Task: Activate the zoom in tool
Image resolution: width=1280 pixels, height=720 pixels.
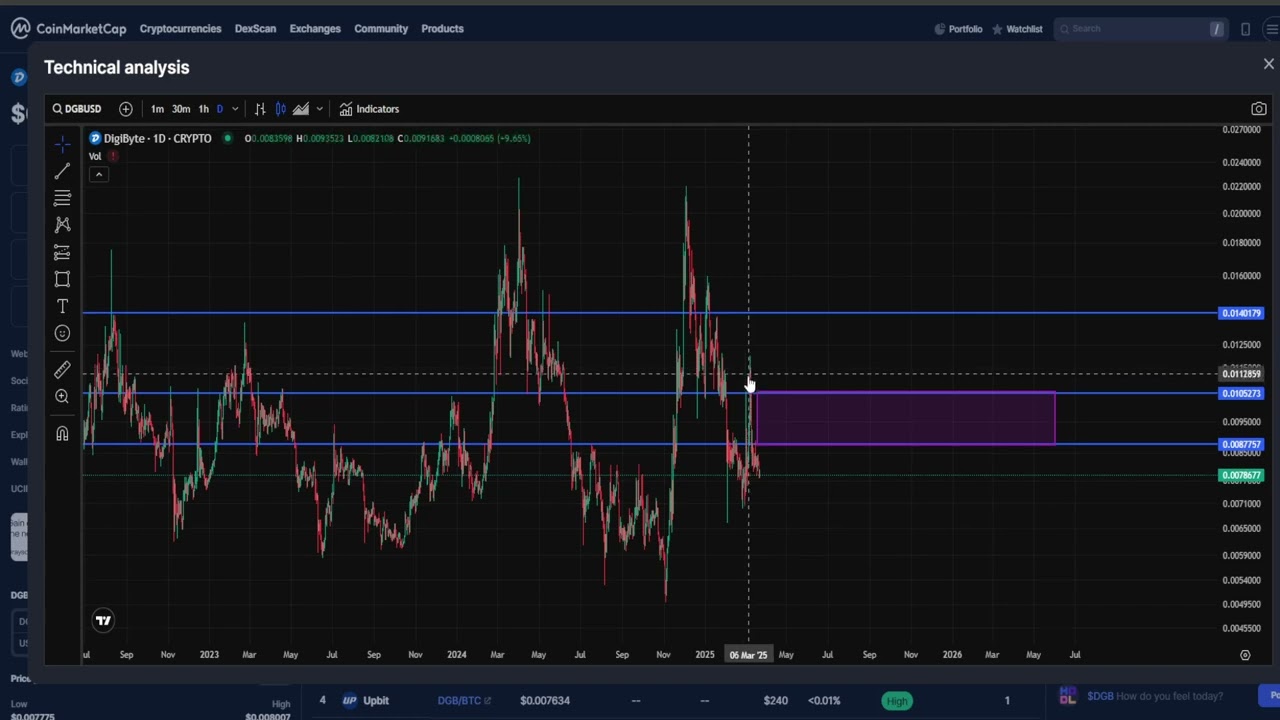Action: pyautogui.click(x=62, y=397)
